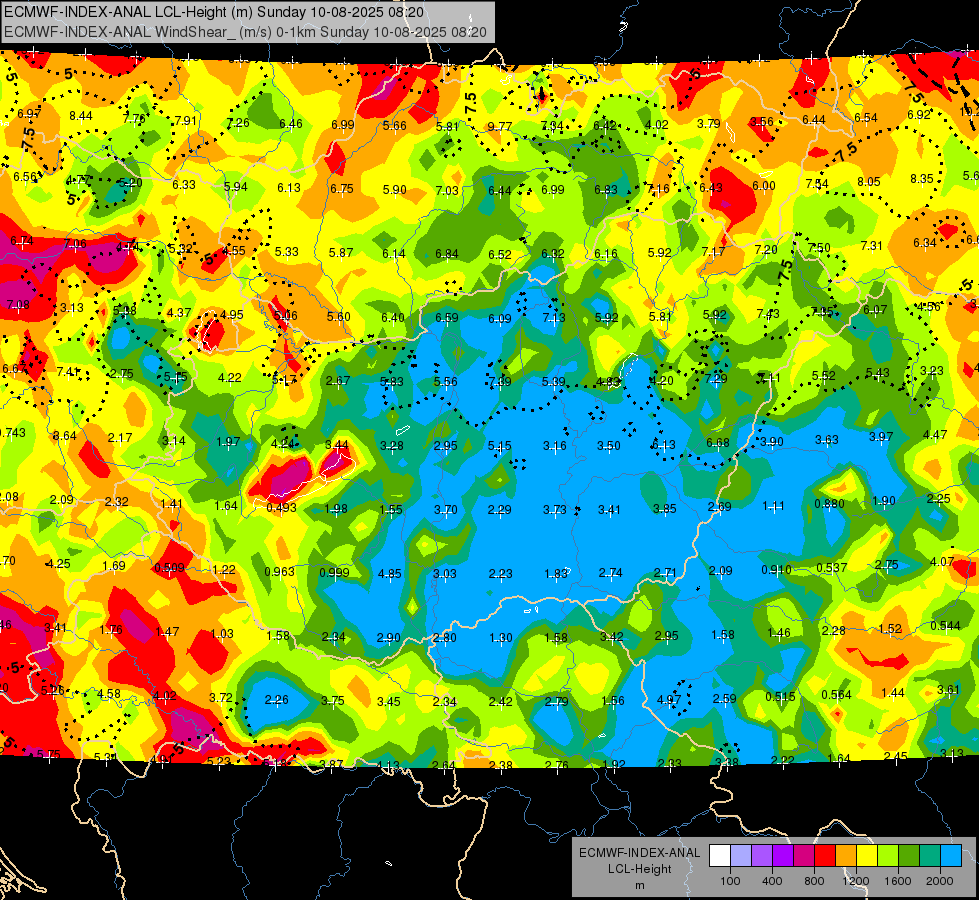Click the wind shear value 9.77
Screen dimensions: 979x900
click(499, 127)
